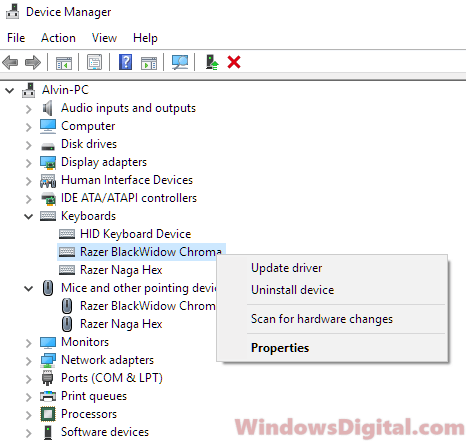The image size is (466, 442).
Task: Collapse the Alvin-PC root node
Action: coord(10,90)
